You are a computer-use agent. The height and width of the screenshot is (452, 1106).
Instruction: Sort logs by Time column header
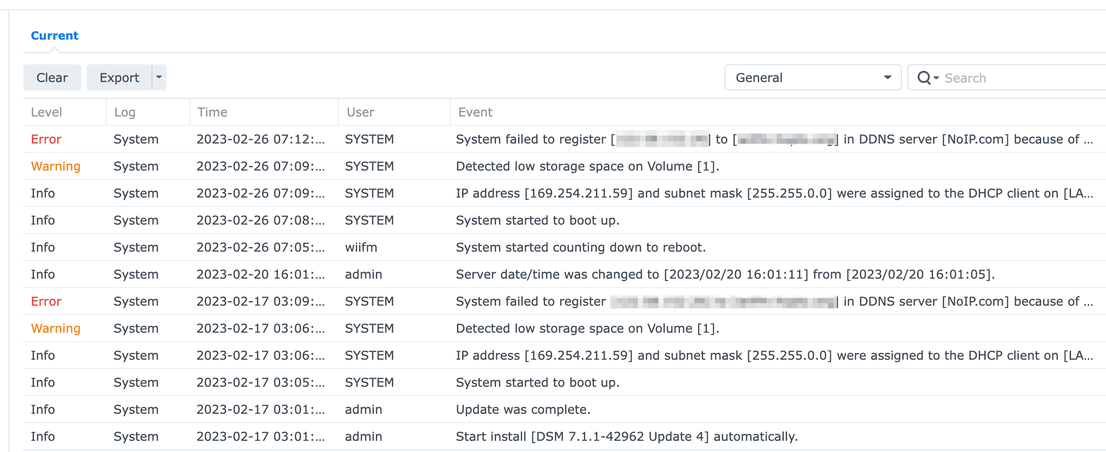click(x=212, y=112)
